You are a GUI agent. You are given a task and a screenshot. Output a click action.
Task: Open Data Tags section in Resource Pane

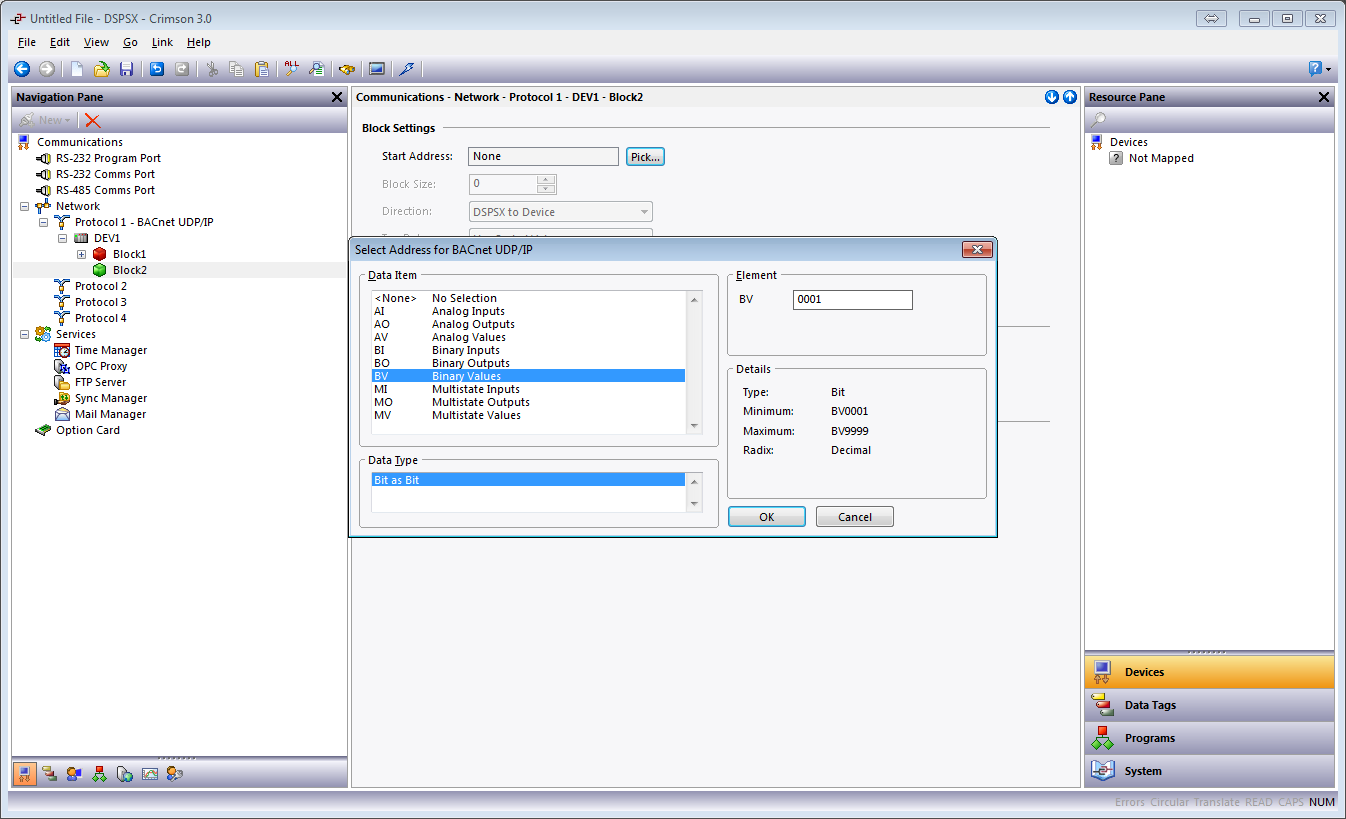pos(1209,705)
